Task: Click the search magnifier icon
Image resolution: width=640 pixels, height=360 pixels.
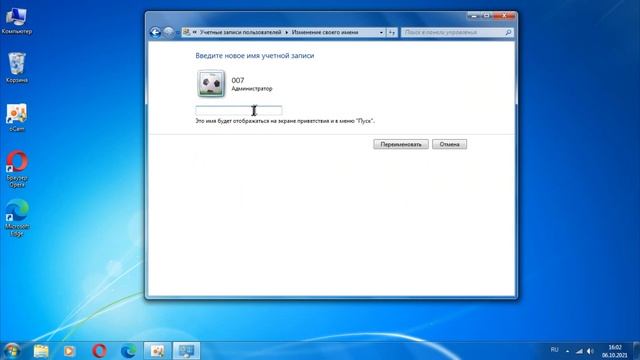Action: tap(509, 32)
